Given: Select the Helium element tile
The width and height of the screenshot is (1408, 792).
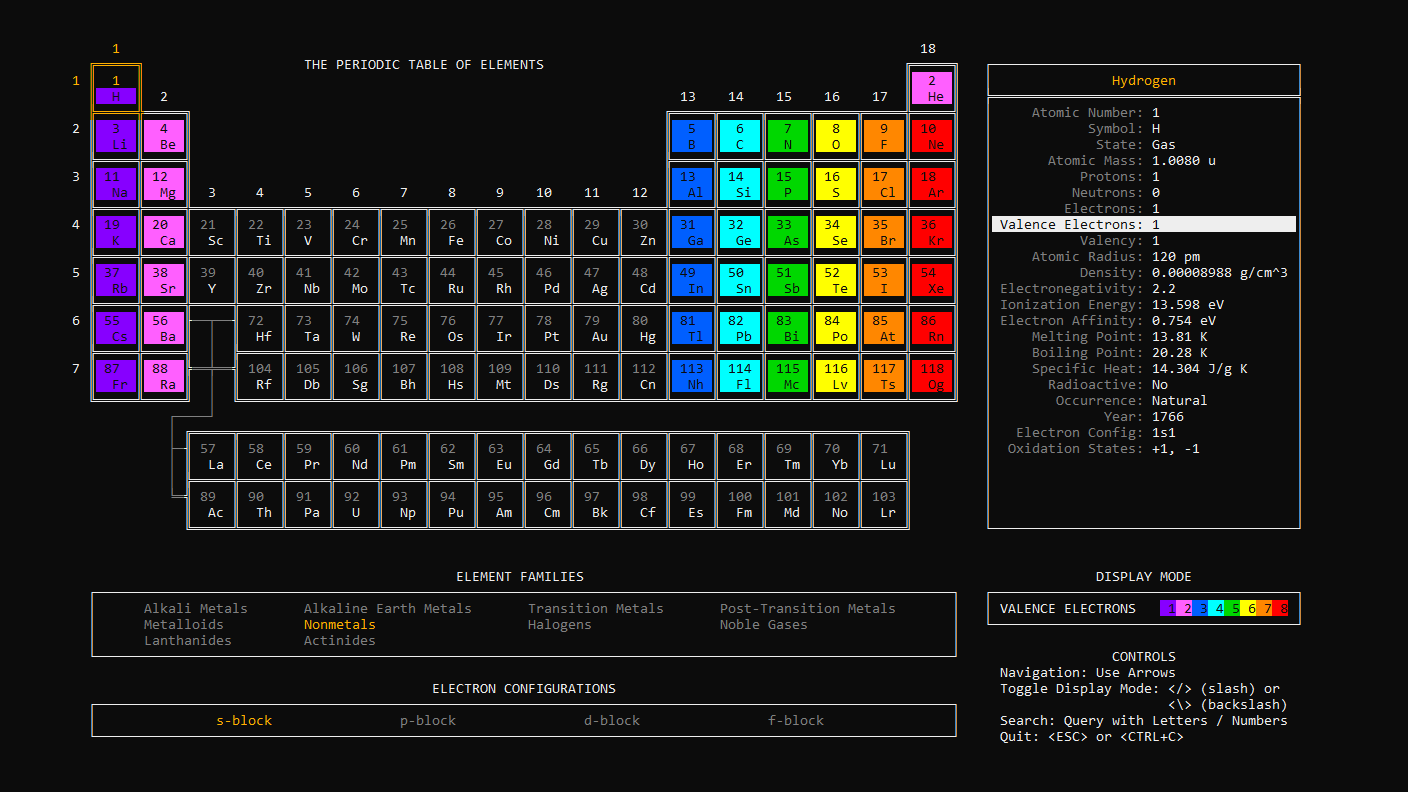Looking at the screenshot, I should tap(932, 88).
